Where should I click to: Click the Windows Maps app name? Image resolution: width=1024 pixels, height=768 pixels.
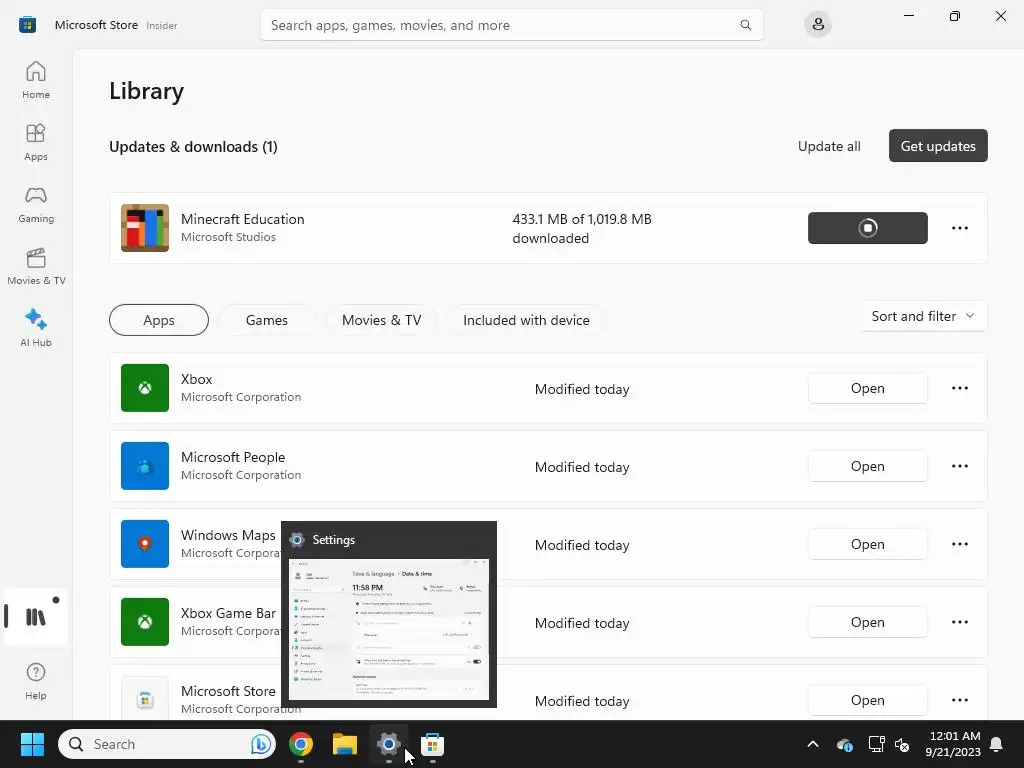(228, 535)
